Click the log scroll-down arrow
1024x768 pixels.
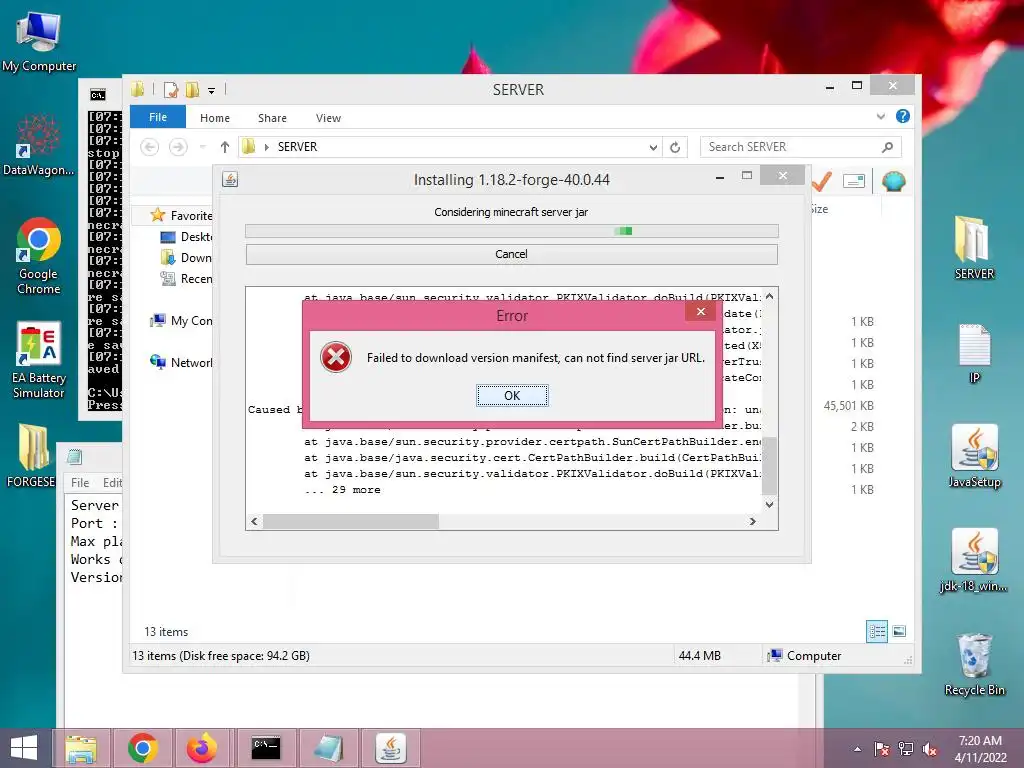click(x=769, y=504)
